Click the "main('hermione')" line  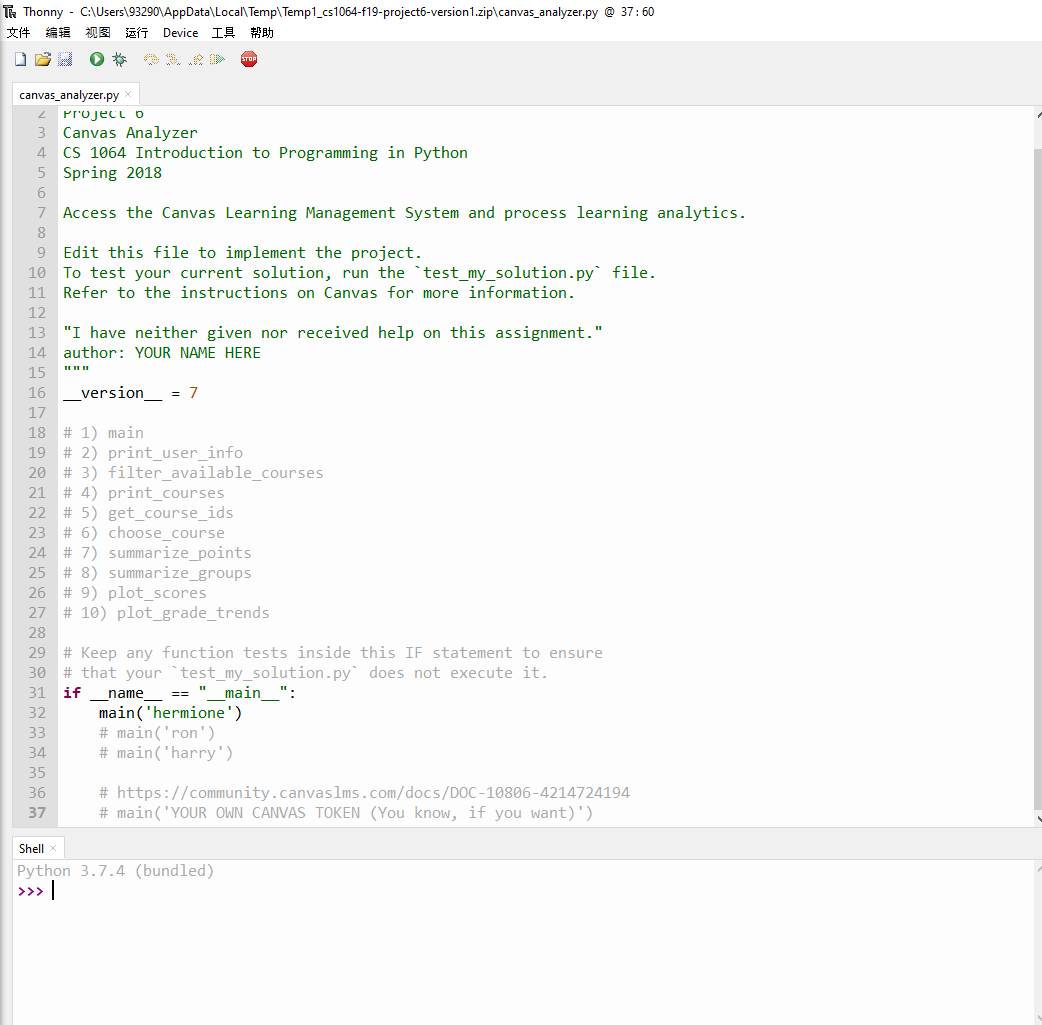pyautogui.click(x=171, y=713)
